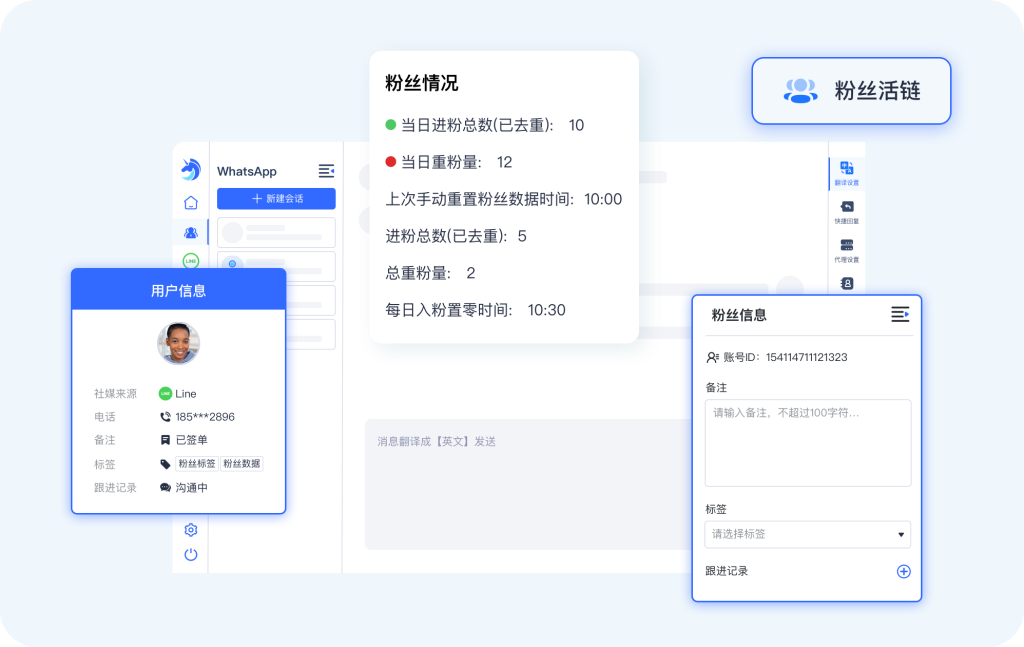Viewport: 1024px width, 647px height.
Task: Click the 每日入粉置零时间 10:30 row
Action: coord(475,310)
